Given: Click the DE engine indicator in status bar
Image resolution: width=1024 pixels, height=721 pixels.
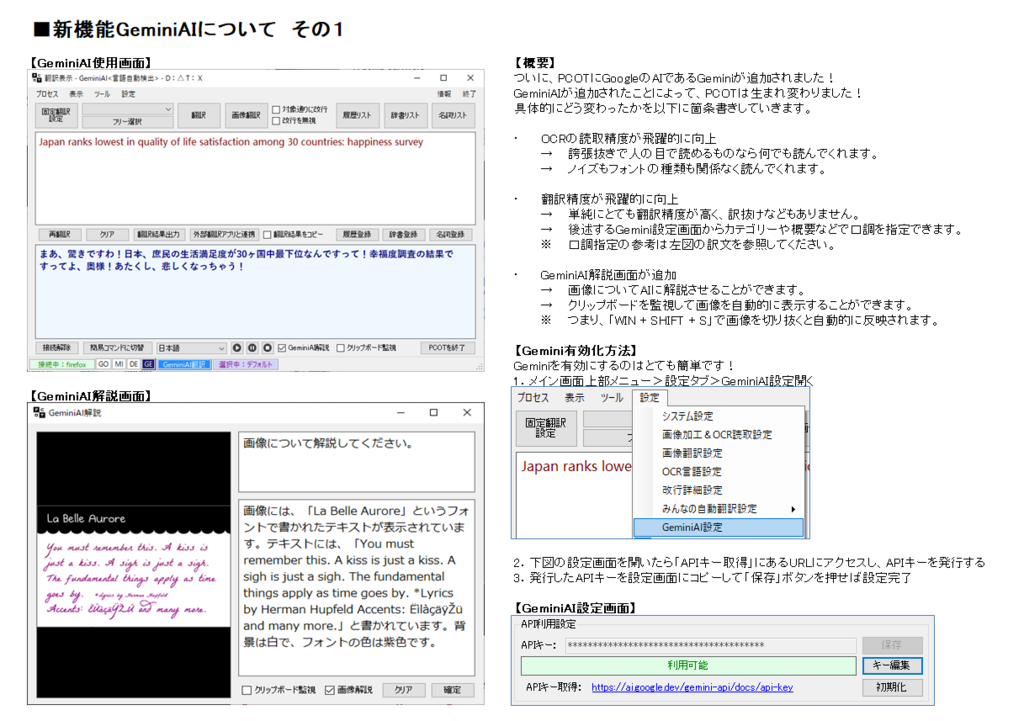Looking at the screenshot, I should click(134, 364).
